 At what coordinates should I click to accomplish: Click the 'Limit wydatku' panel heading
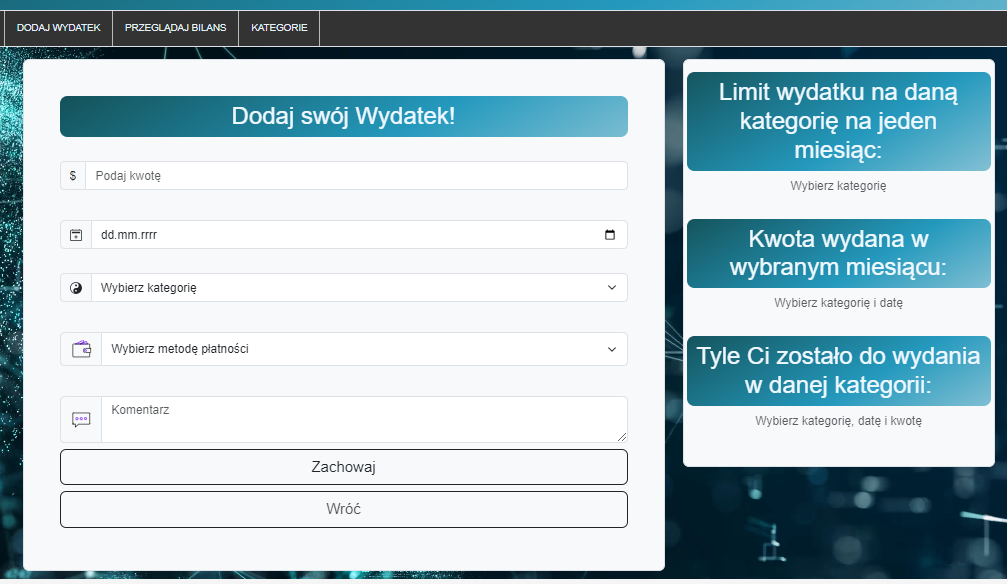click(x=838, y=121)
